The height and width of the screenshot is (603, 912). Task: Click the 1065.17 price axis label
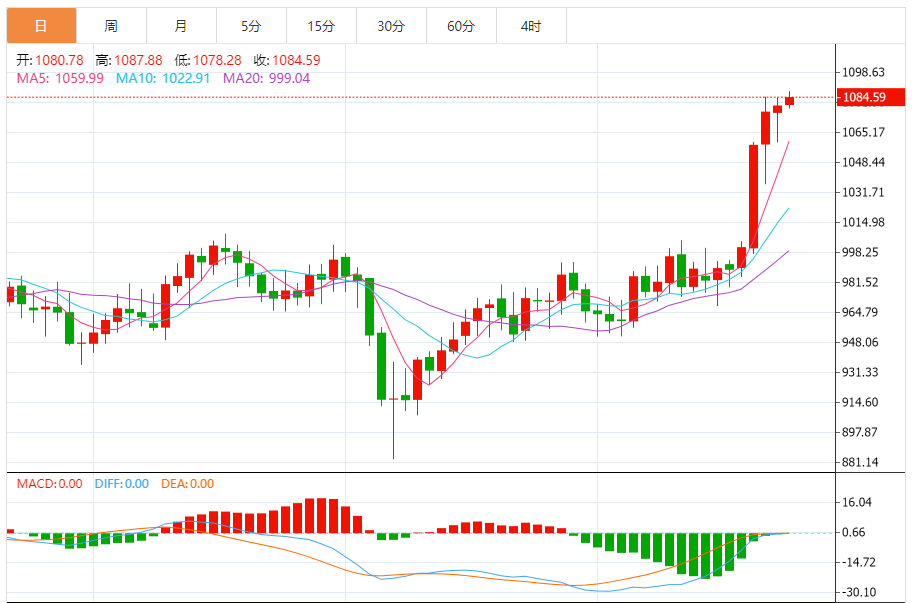(863, 132)
